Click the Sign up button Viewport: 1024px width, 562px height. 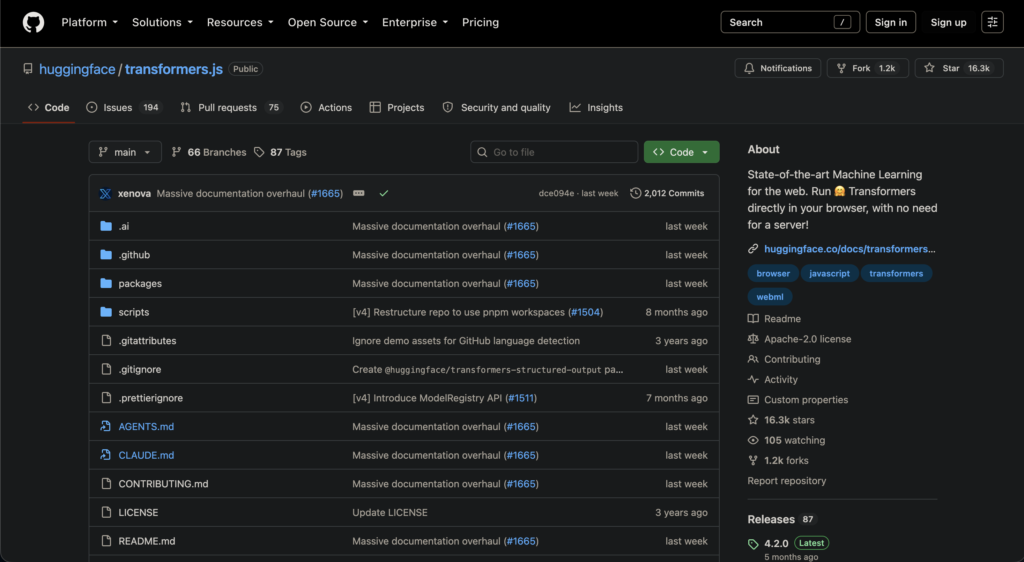coord(948,22)
